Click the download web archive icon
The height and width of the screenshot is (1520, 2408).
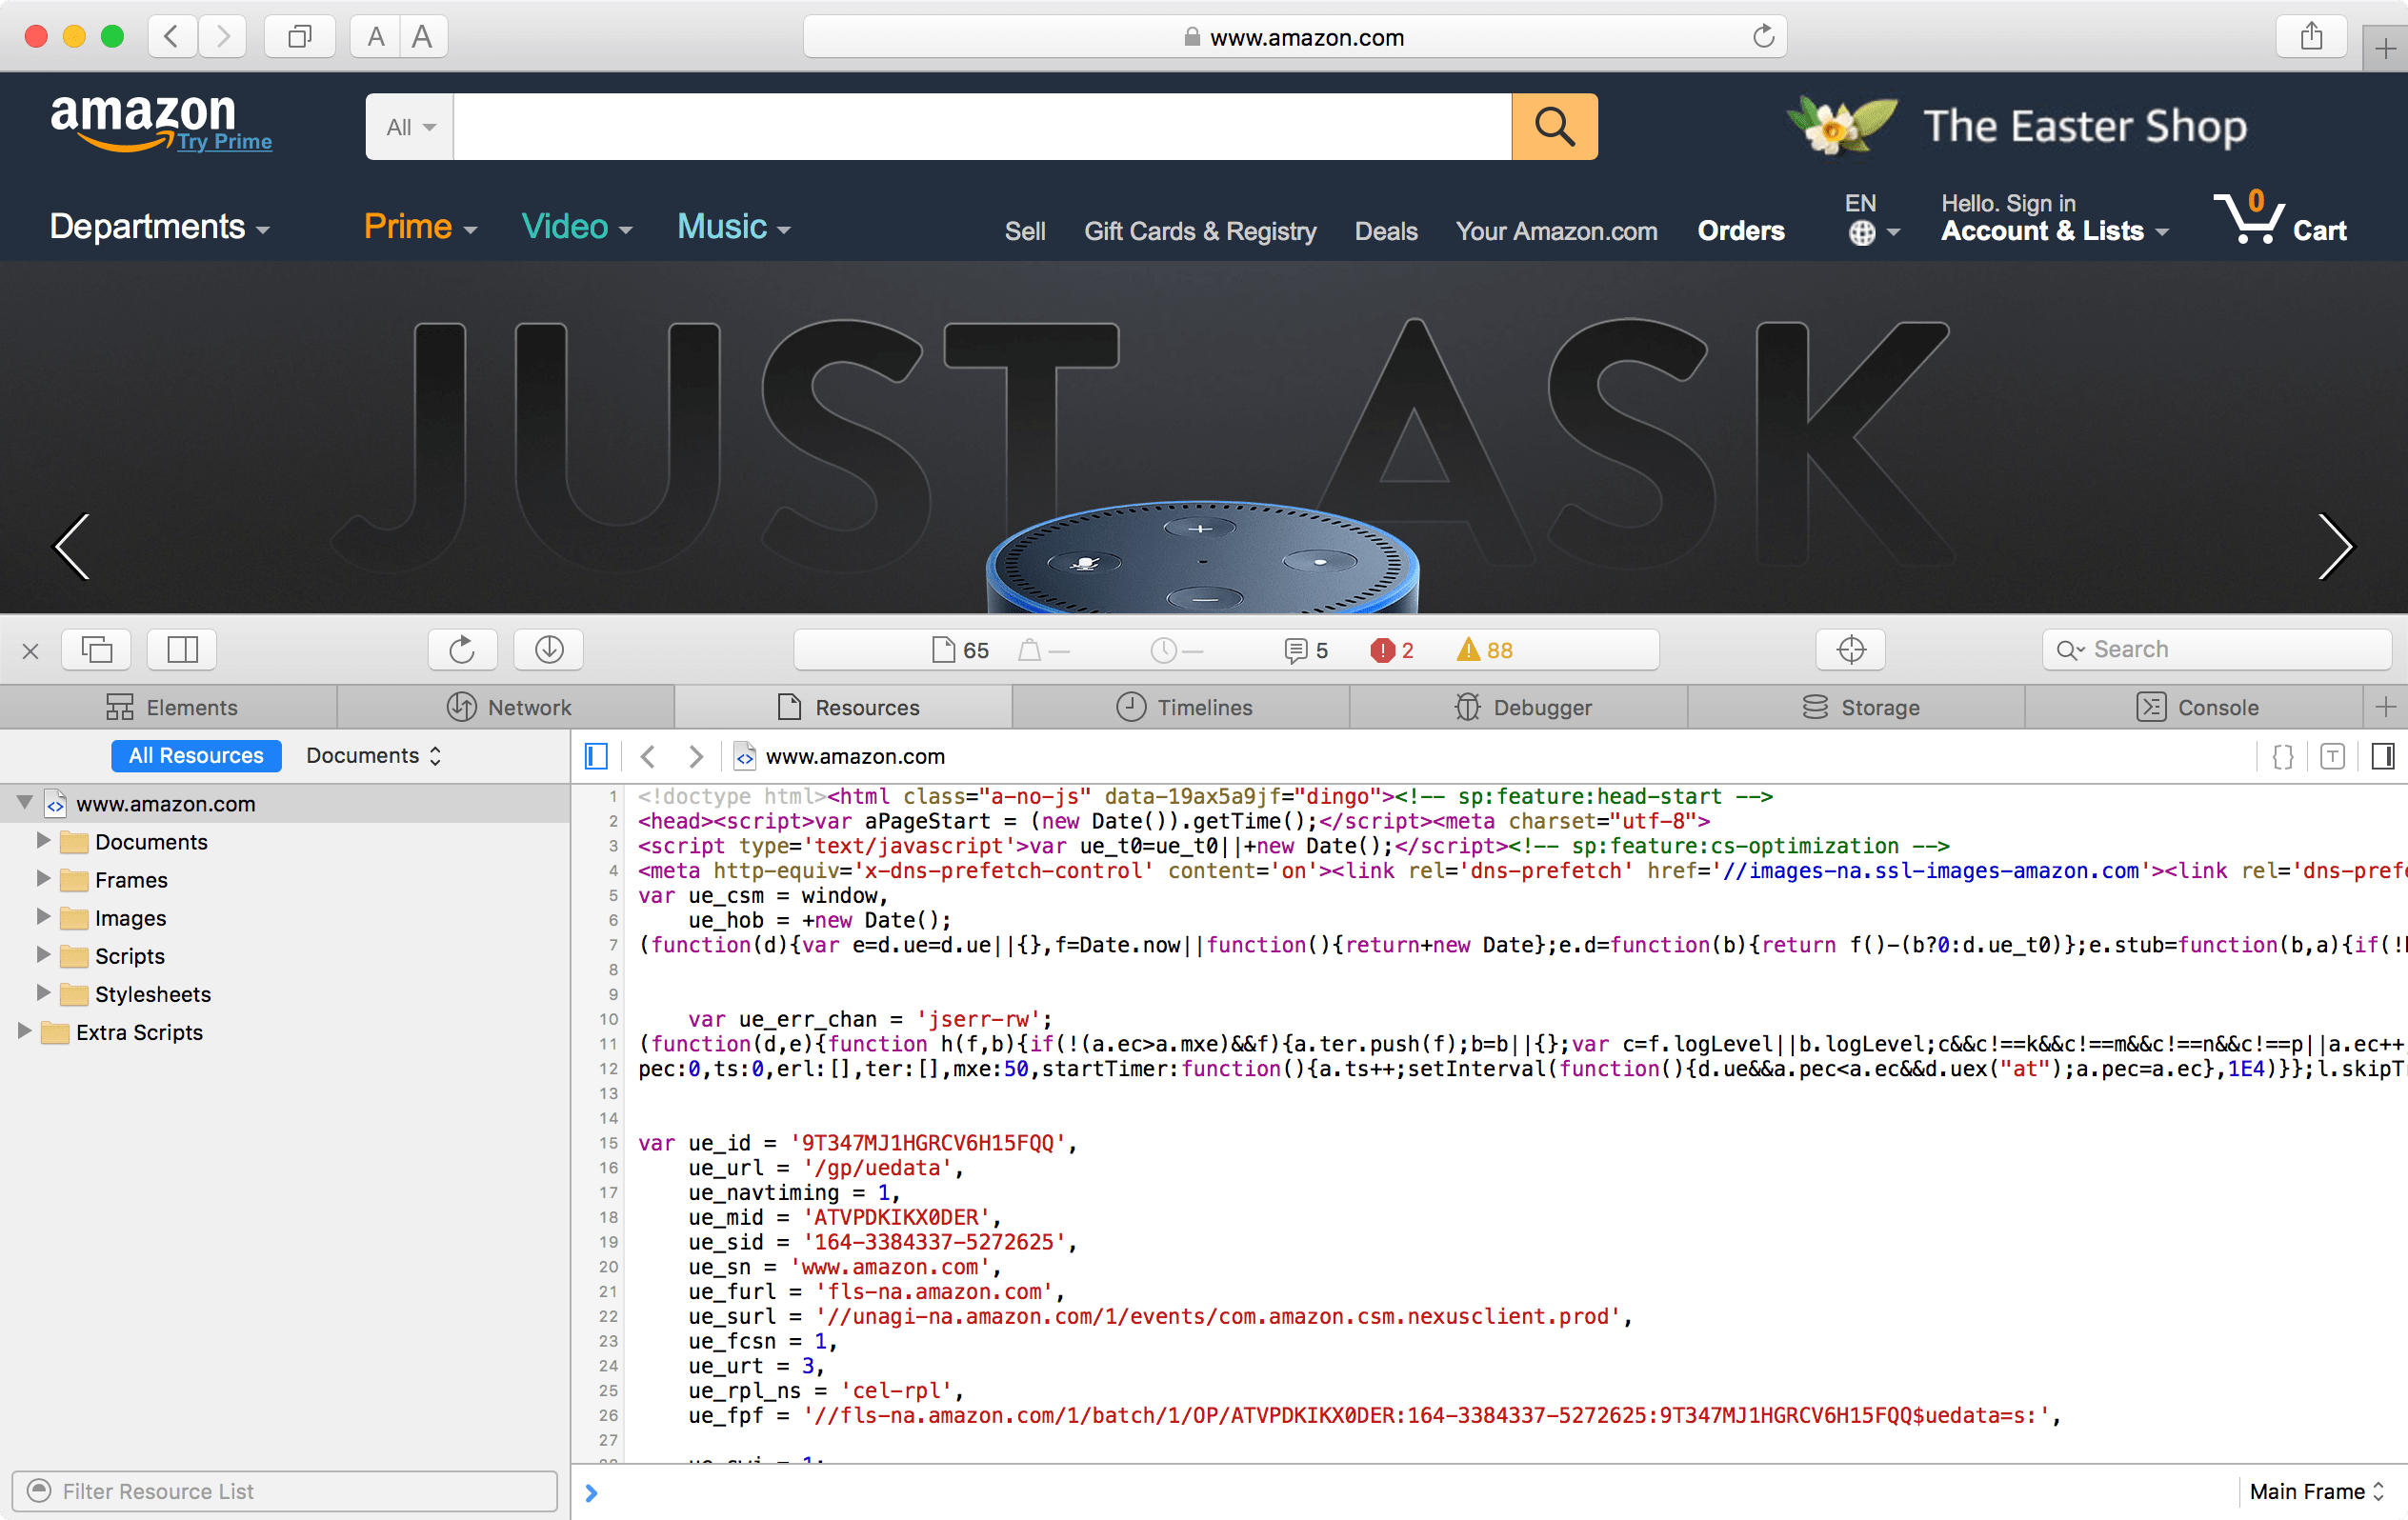548,650
